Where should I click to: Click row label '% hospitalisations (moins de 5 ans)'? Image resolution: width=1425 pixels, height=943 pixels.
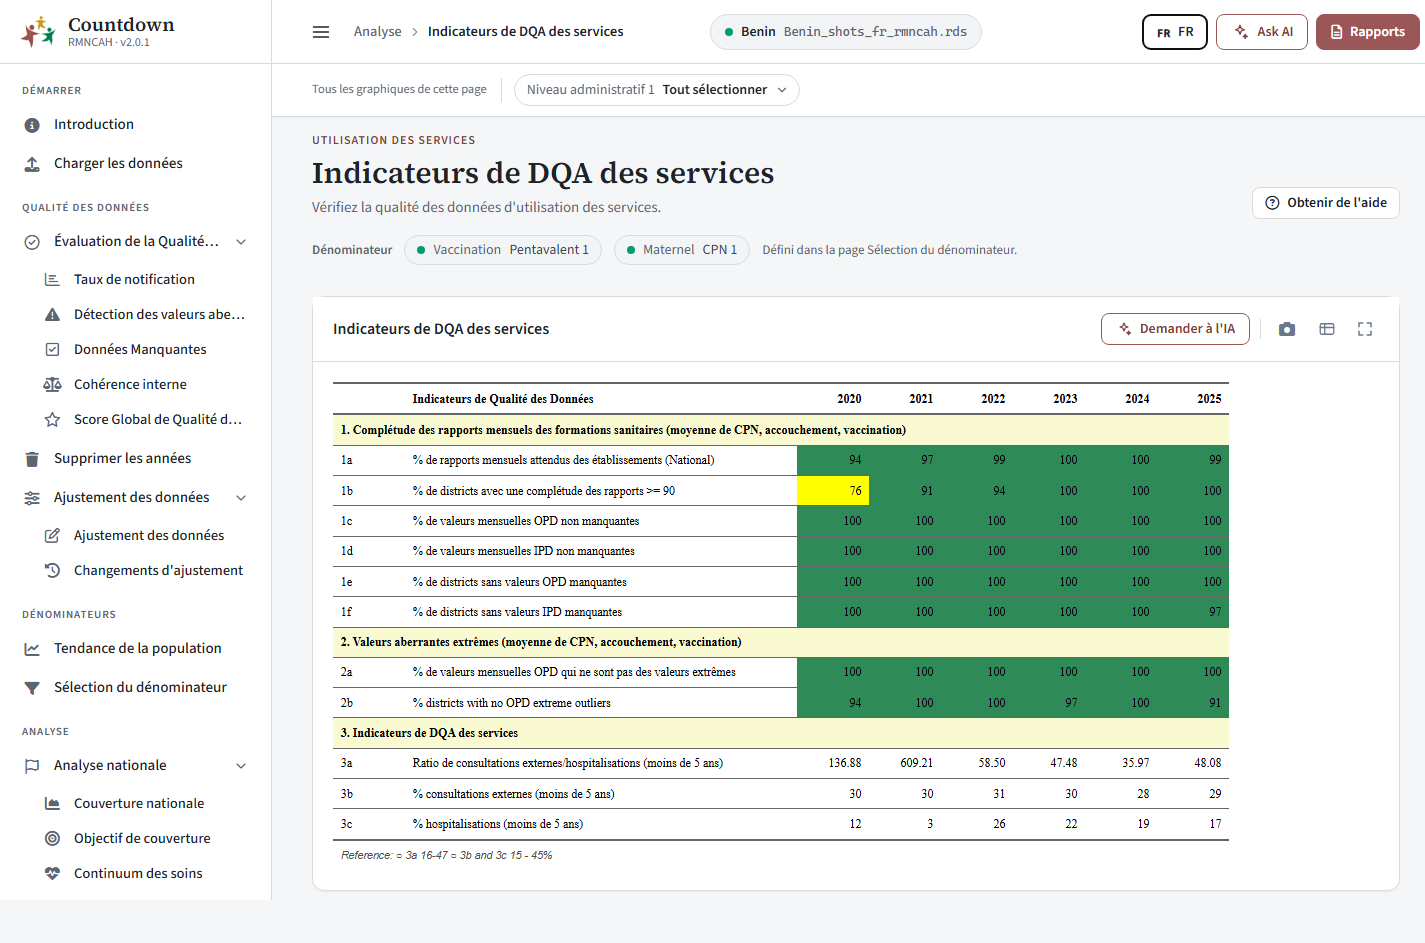pos(498,824)
